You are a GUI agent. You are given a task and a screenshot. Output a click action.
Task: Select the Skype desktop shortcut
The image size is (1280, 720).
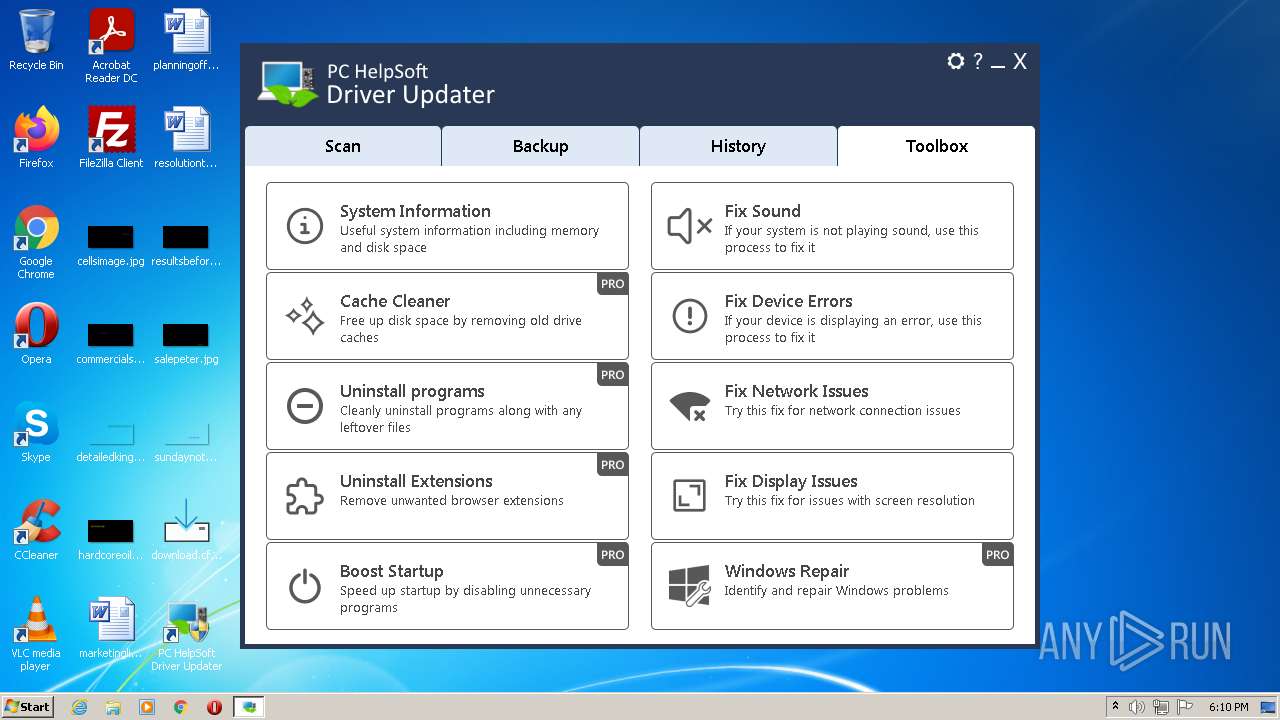[36, 432]
